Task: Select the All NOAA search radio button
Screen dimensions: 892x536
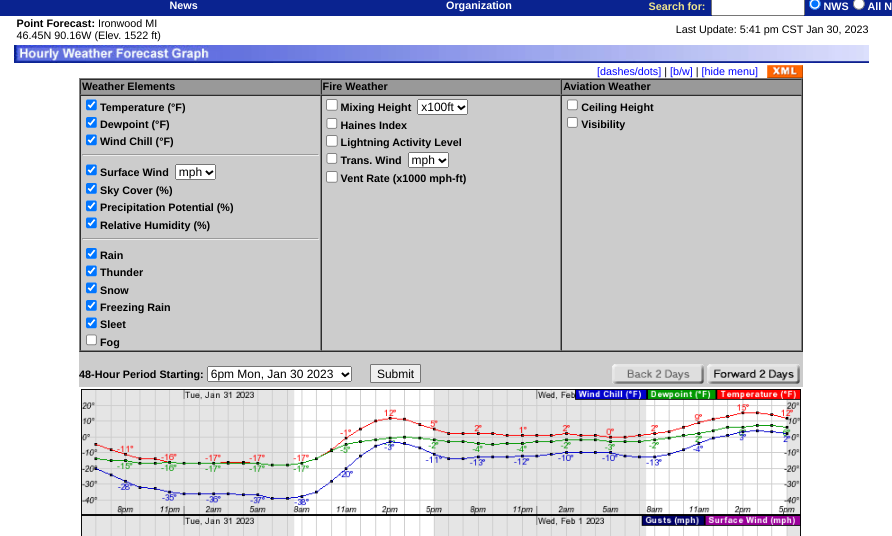Action: [x=859, y=5]
